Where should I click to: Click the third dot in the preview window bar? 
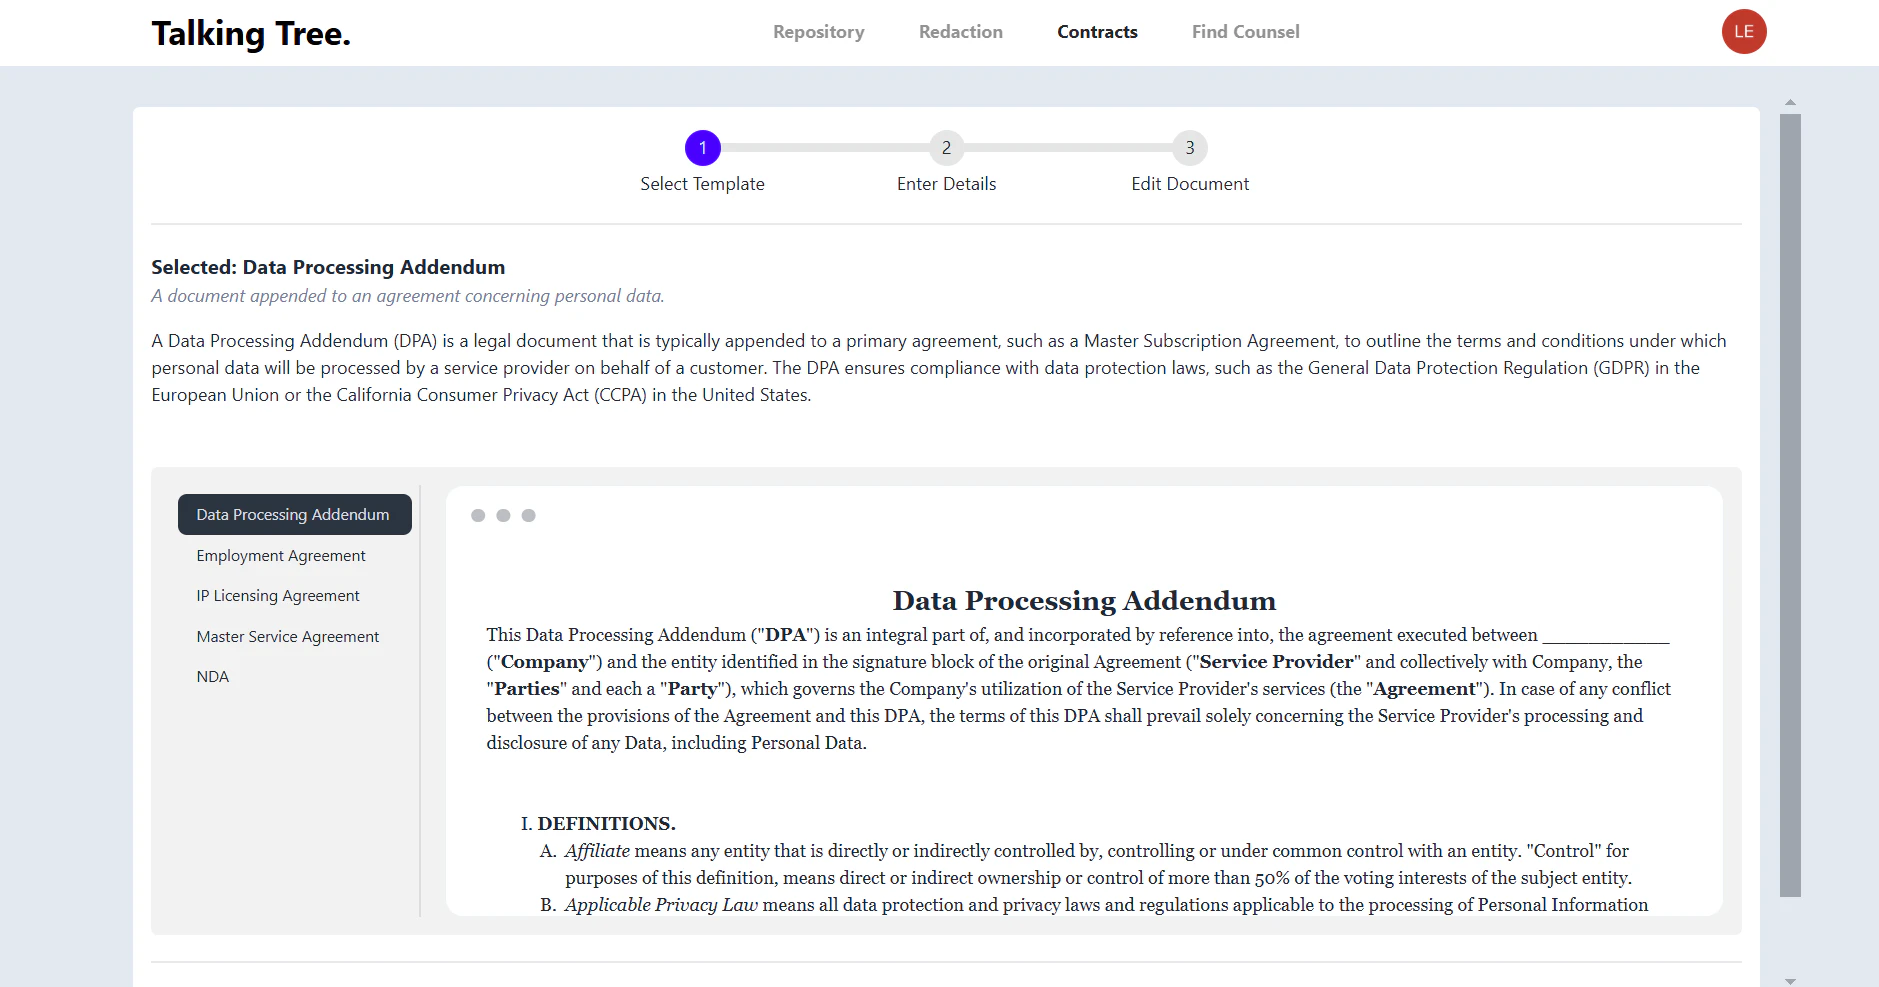point(528,515)
